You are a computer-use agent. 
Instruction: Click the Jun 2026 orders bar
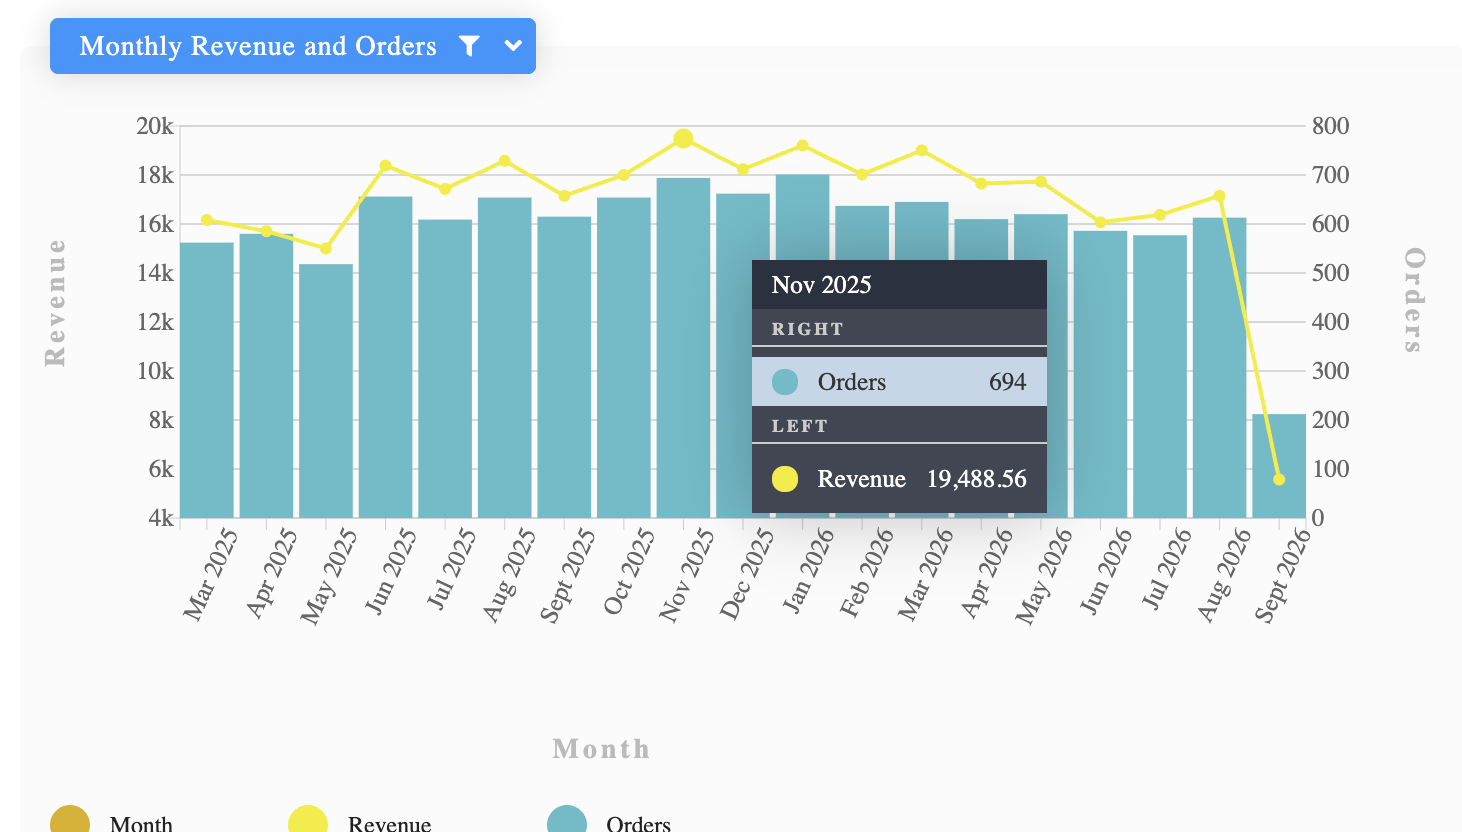tap(1101, 374)
